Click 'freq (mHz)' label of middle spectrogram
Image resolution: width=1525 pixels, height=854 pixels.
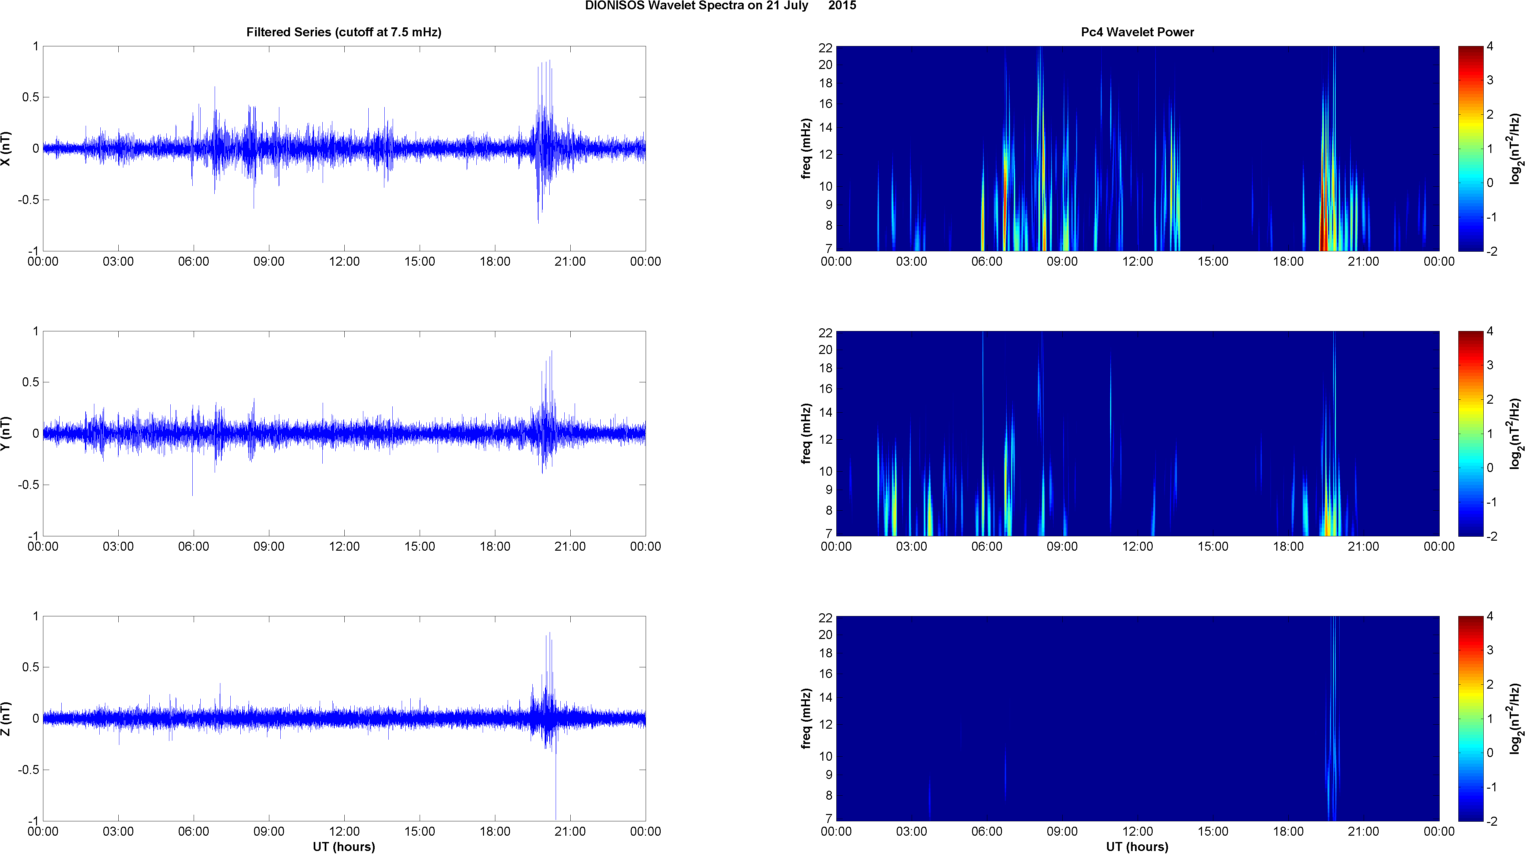point(806,433)
